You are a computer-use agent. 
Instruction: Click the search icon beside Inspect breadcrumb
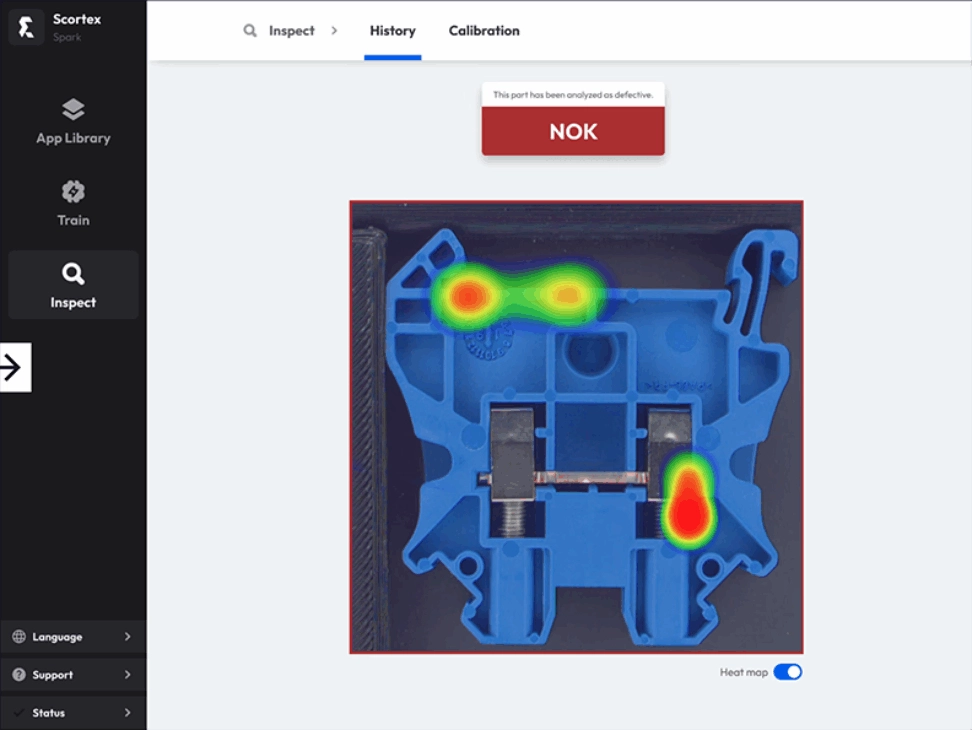[250, 31]
